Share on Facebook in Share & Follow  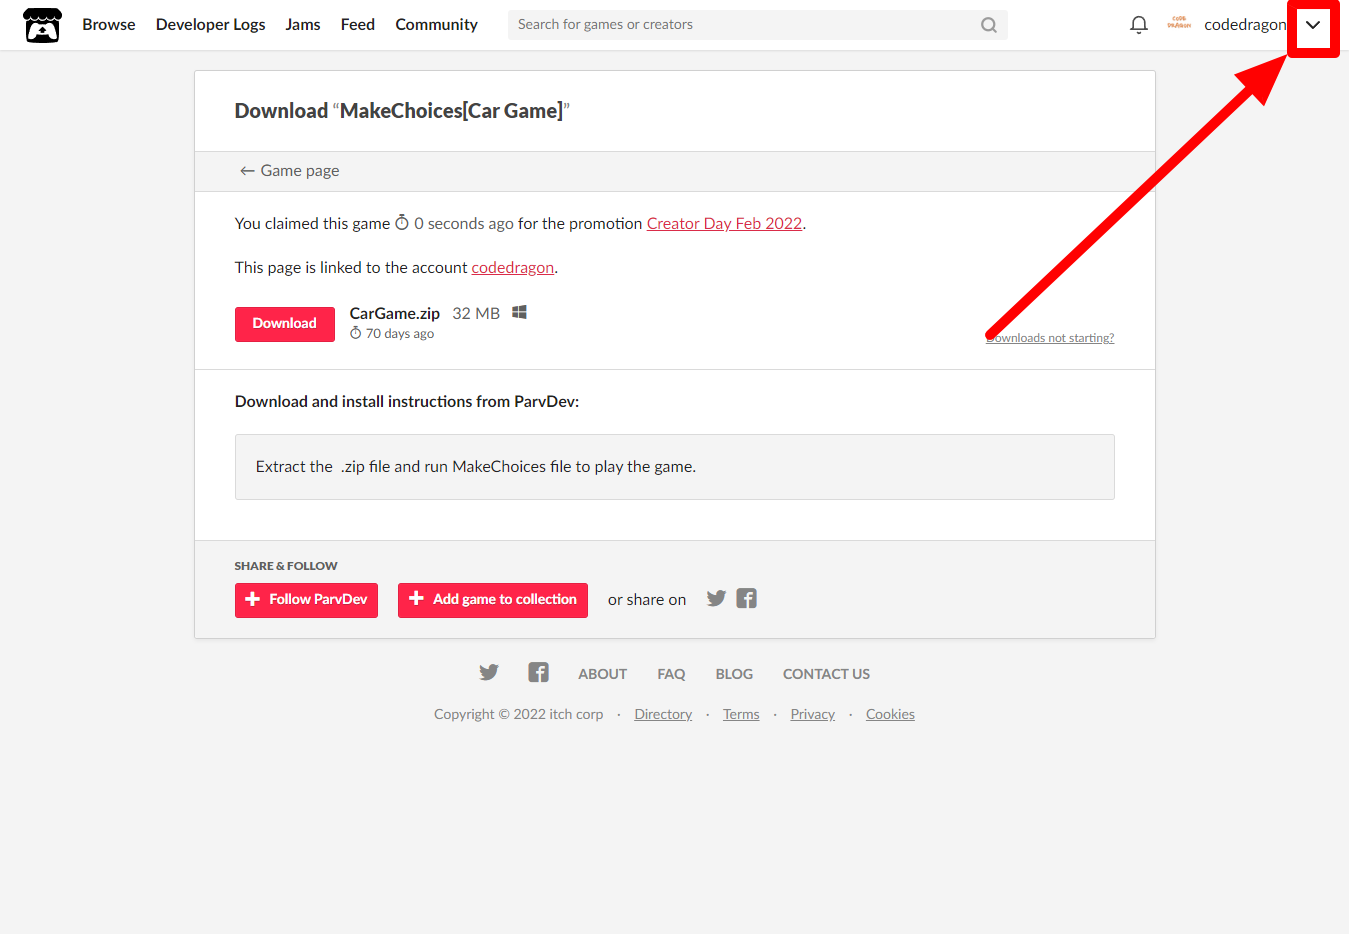[746, 598]
